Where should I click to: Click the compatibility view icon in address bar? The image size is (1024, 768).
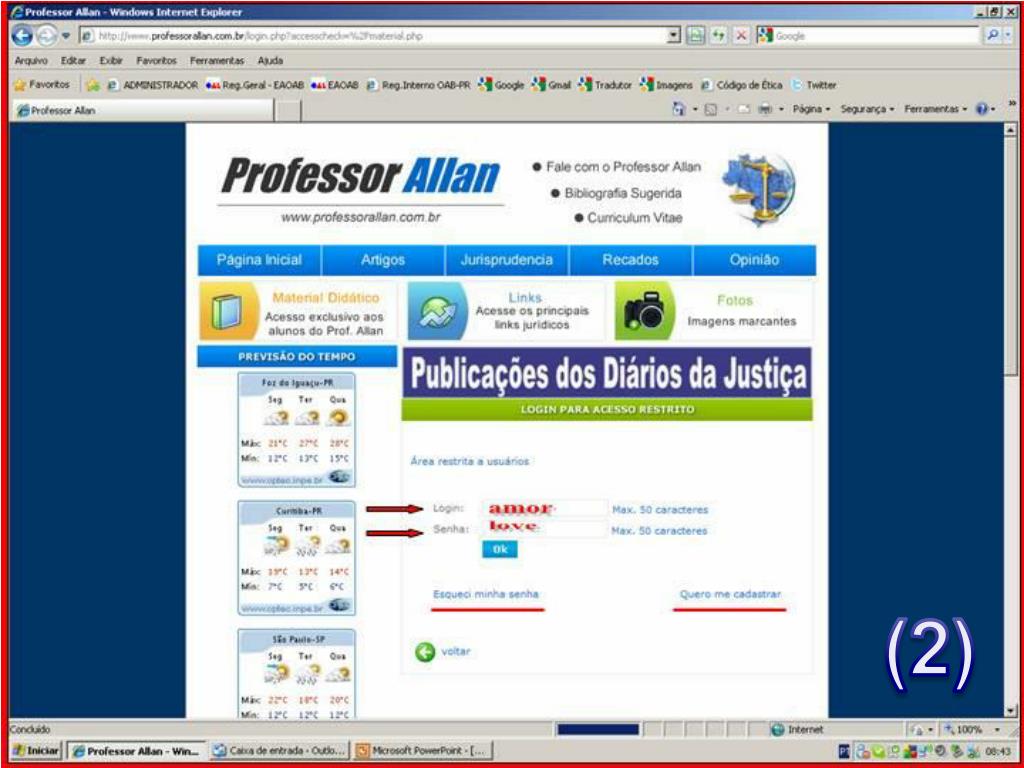click(695, 36)
